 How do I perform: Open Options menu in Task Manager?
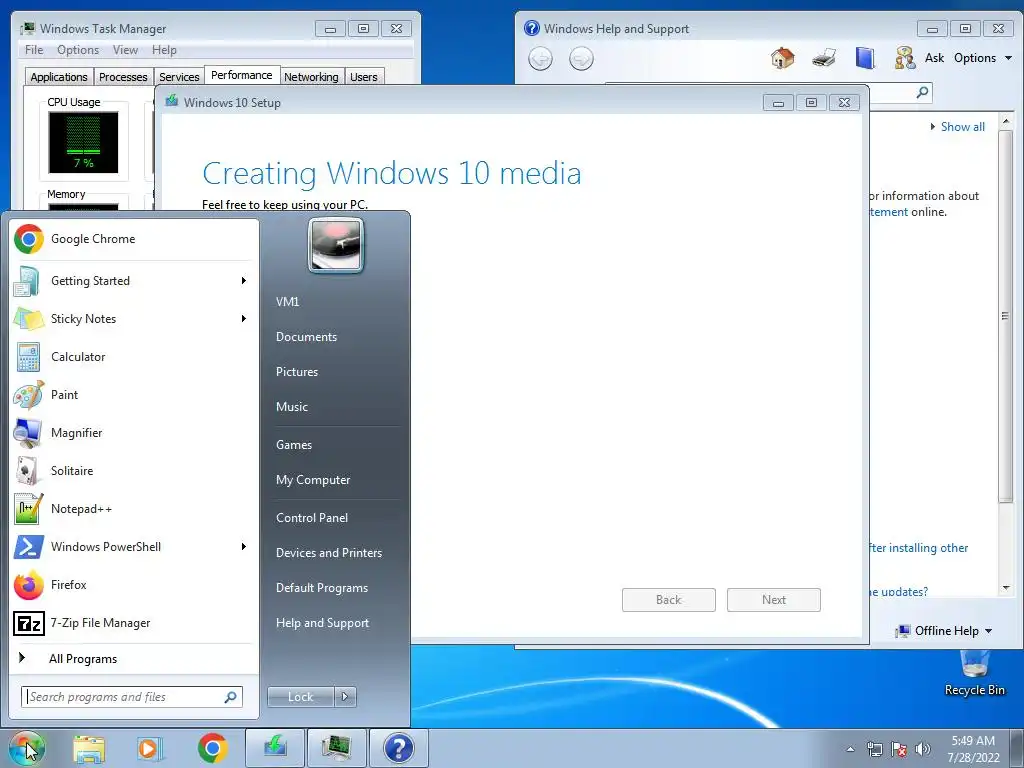click(x=78, y=50)
